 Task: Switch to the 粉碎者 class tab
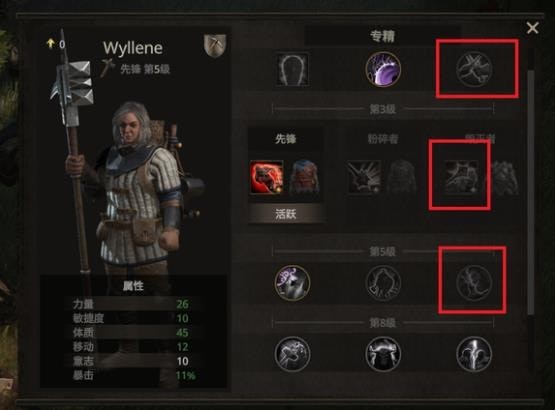(x=383, y=139)
